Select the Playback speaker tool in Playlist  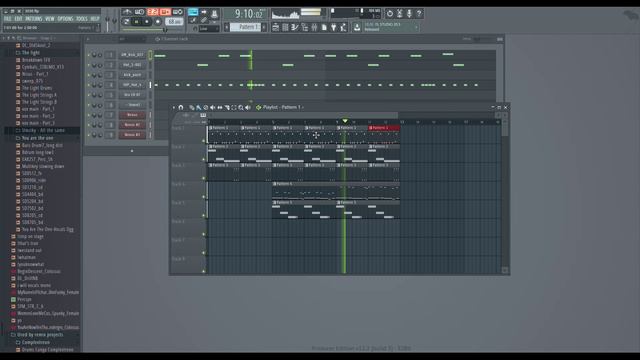[x=248, y=107]
